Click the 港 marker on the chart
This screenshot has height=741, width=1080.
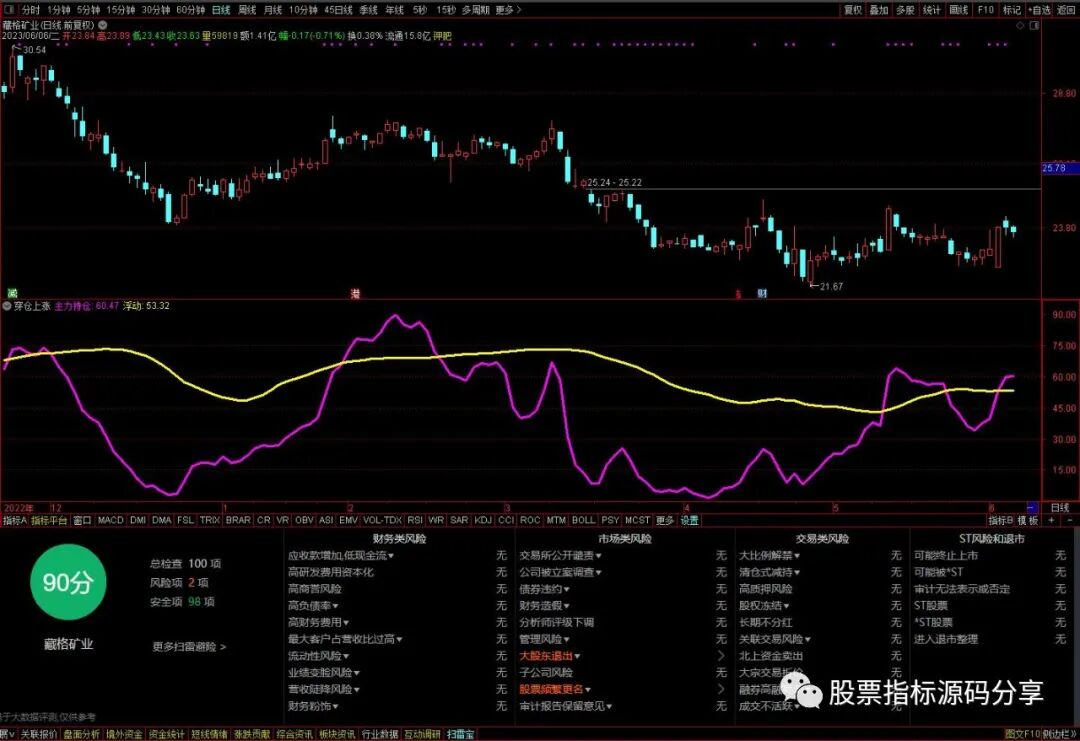click(x=355, y=293)
